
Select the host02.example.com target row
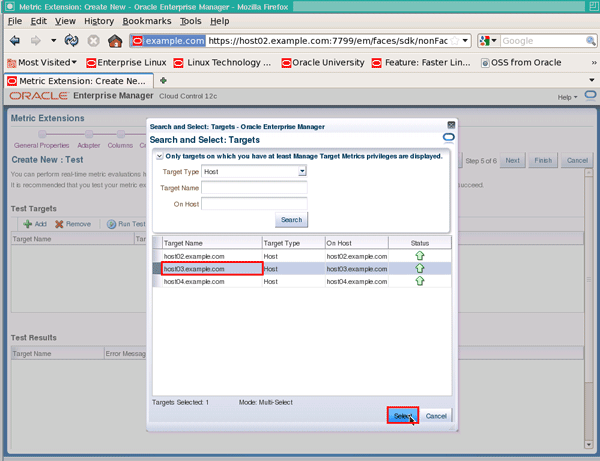[x=302, y=256]
